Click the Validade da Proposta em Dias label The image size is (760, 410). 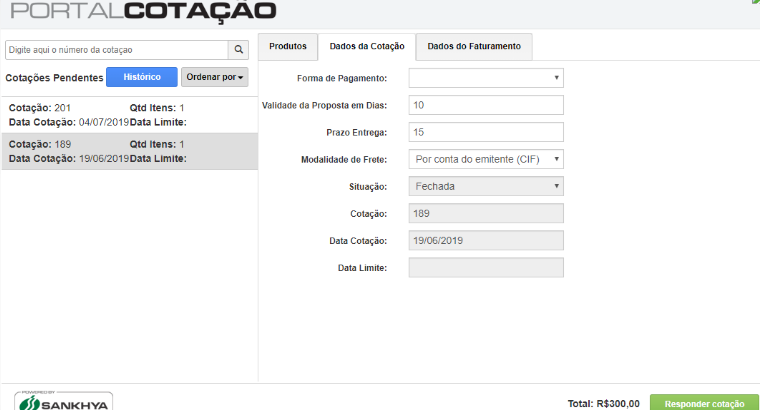click(324, 106)
